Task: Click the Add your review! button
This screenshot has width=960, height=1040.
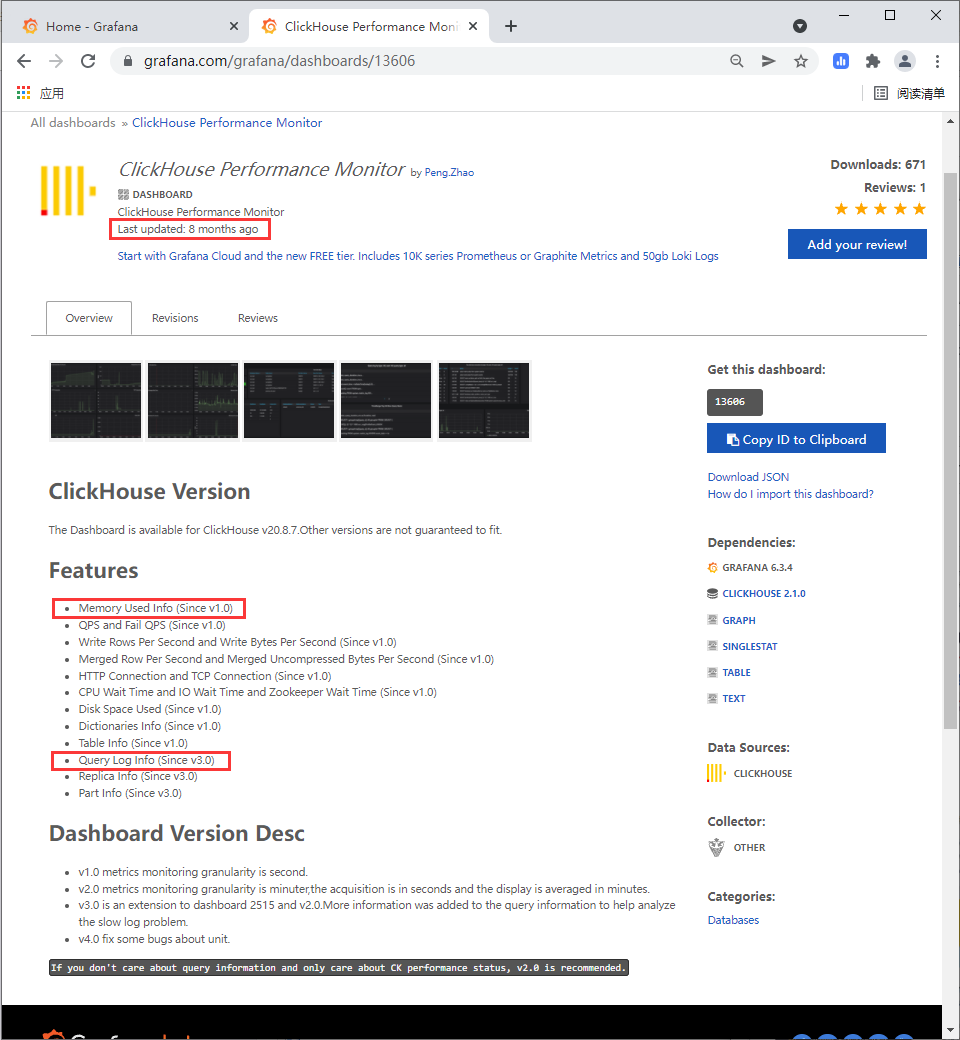Action: coord(857,244)
